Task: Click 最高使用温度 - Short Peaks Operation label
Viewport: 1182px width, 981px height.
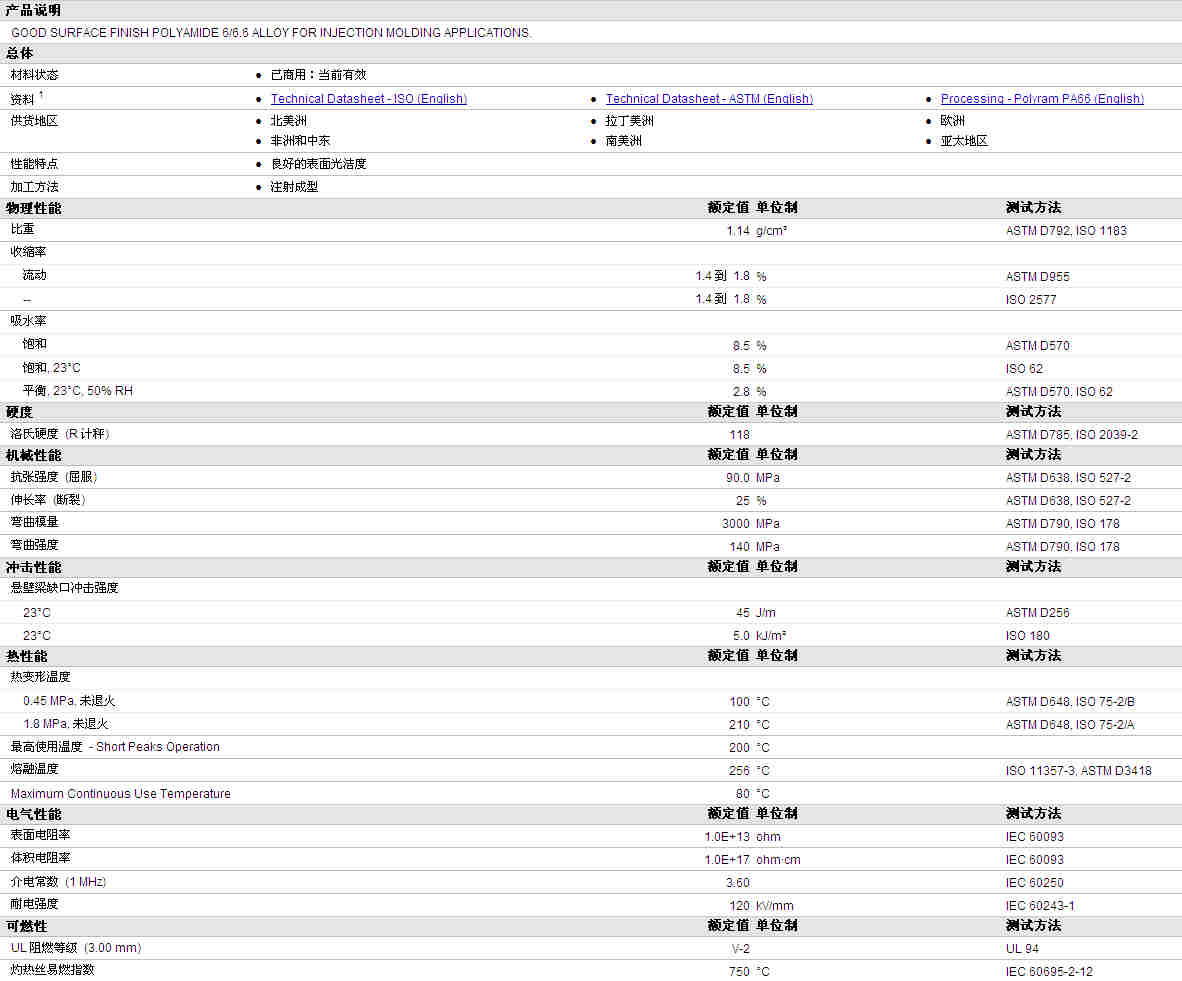Action: coord(115,747)
